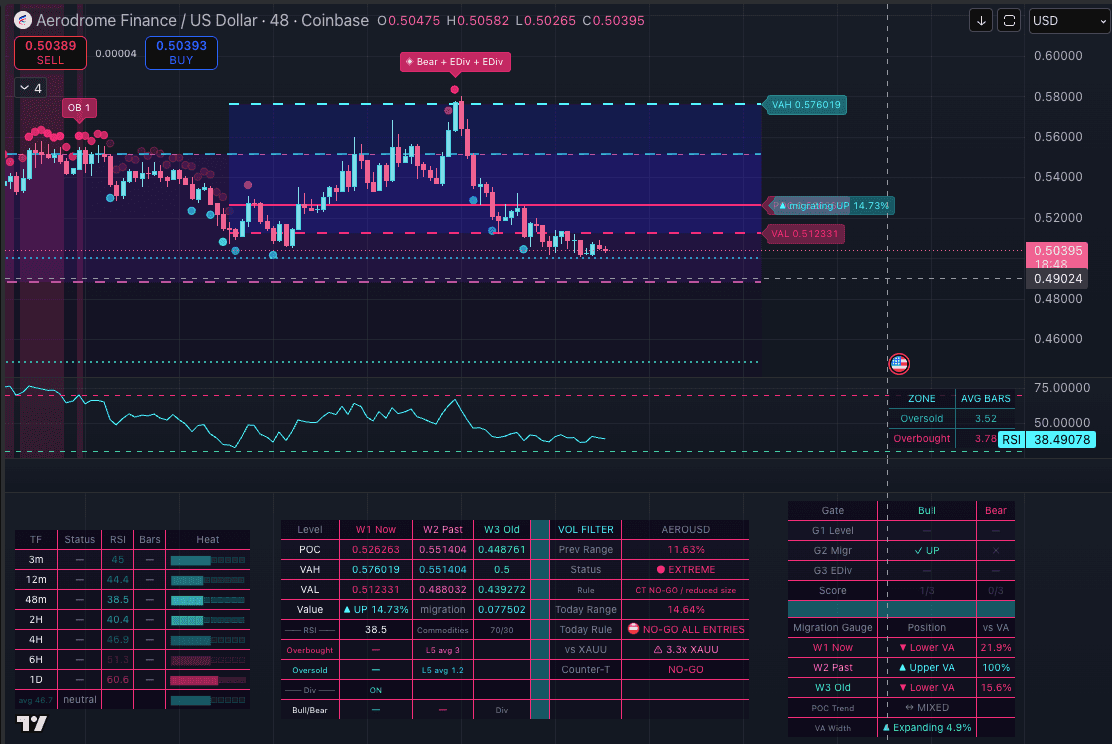Image resolution: width=1112 pixels, height=744 pixels.
Task: Click the Overbought zone label in RSI table
Action: pos(921,438)
